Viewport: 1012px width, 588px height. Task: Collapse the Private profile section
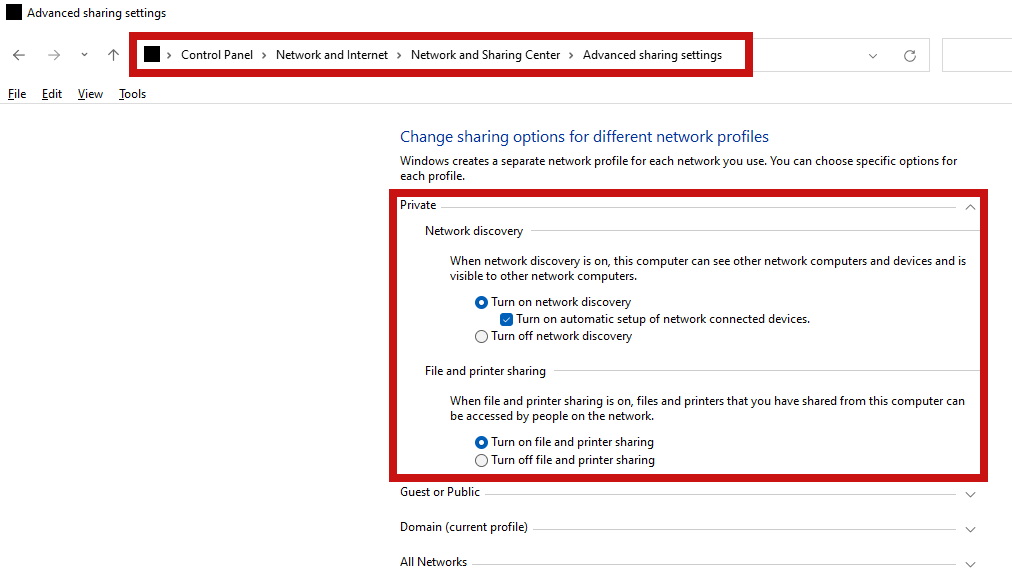point(970,207)
